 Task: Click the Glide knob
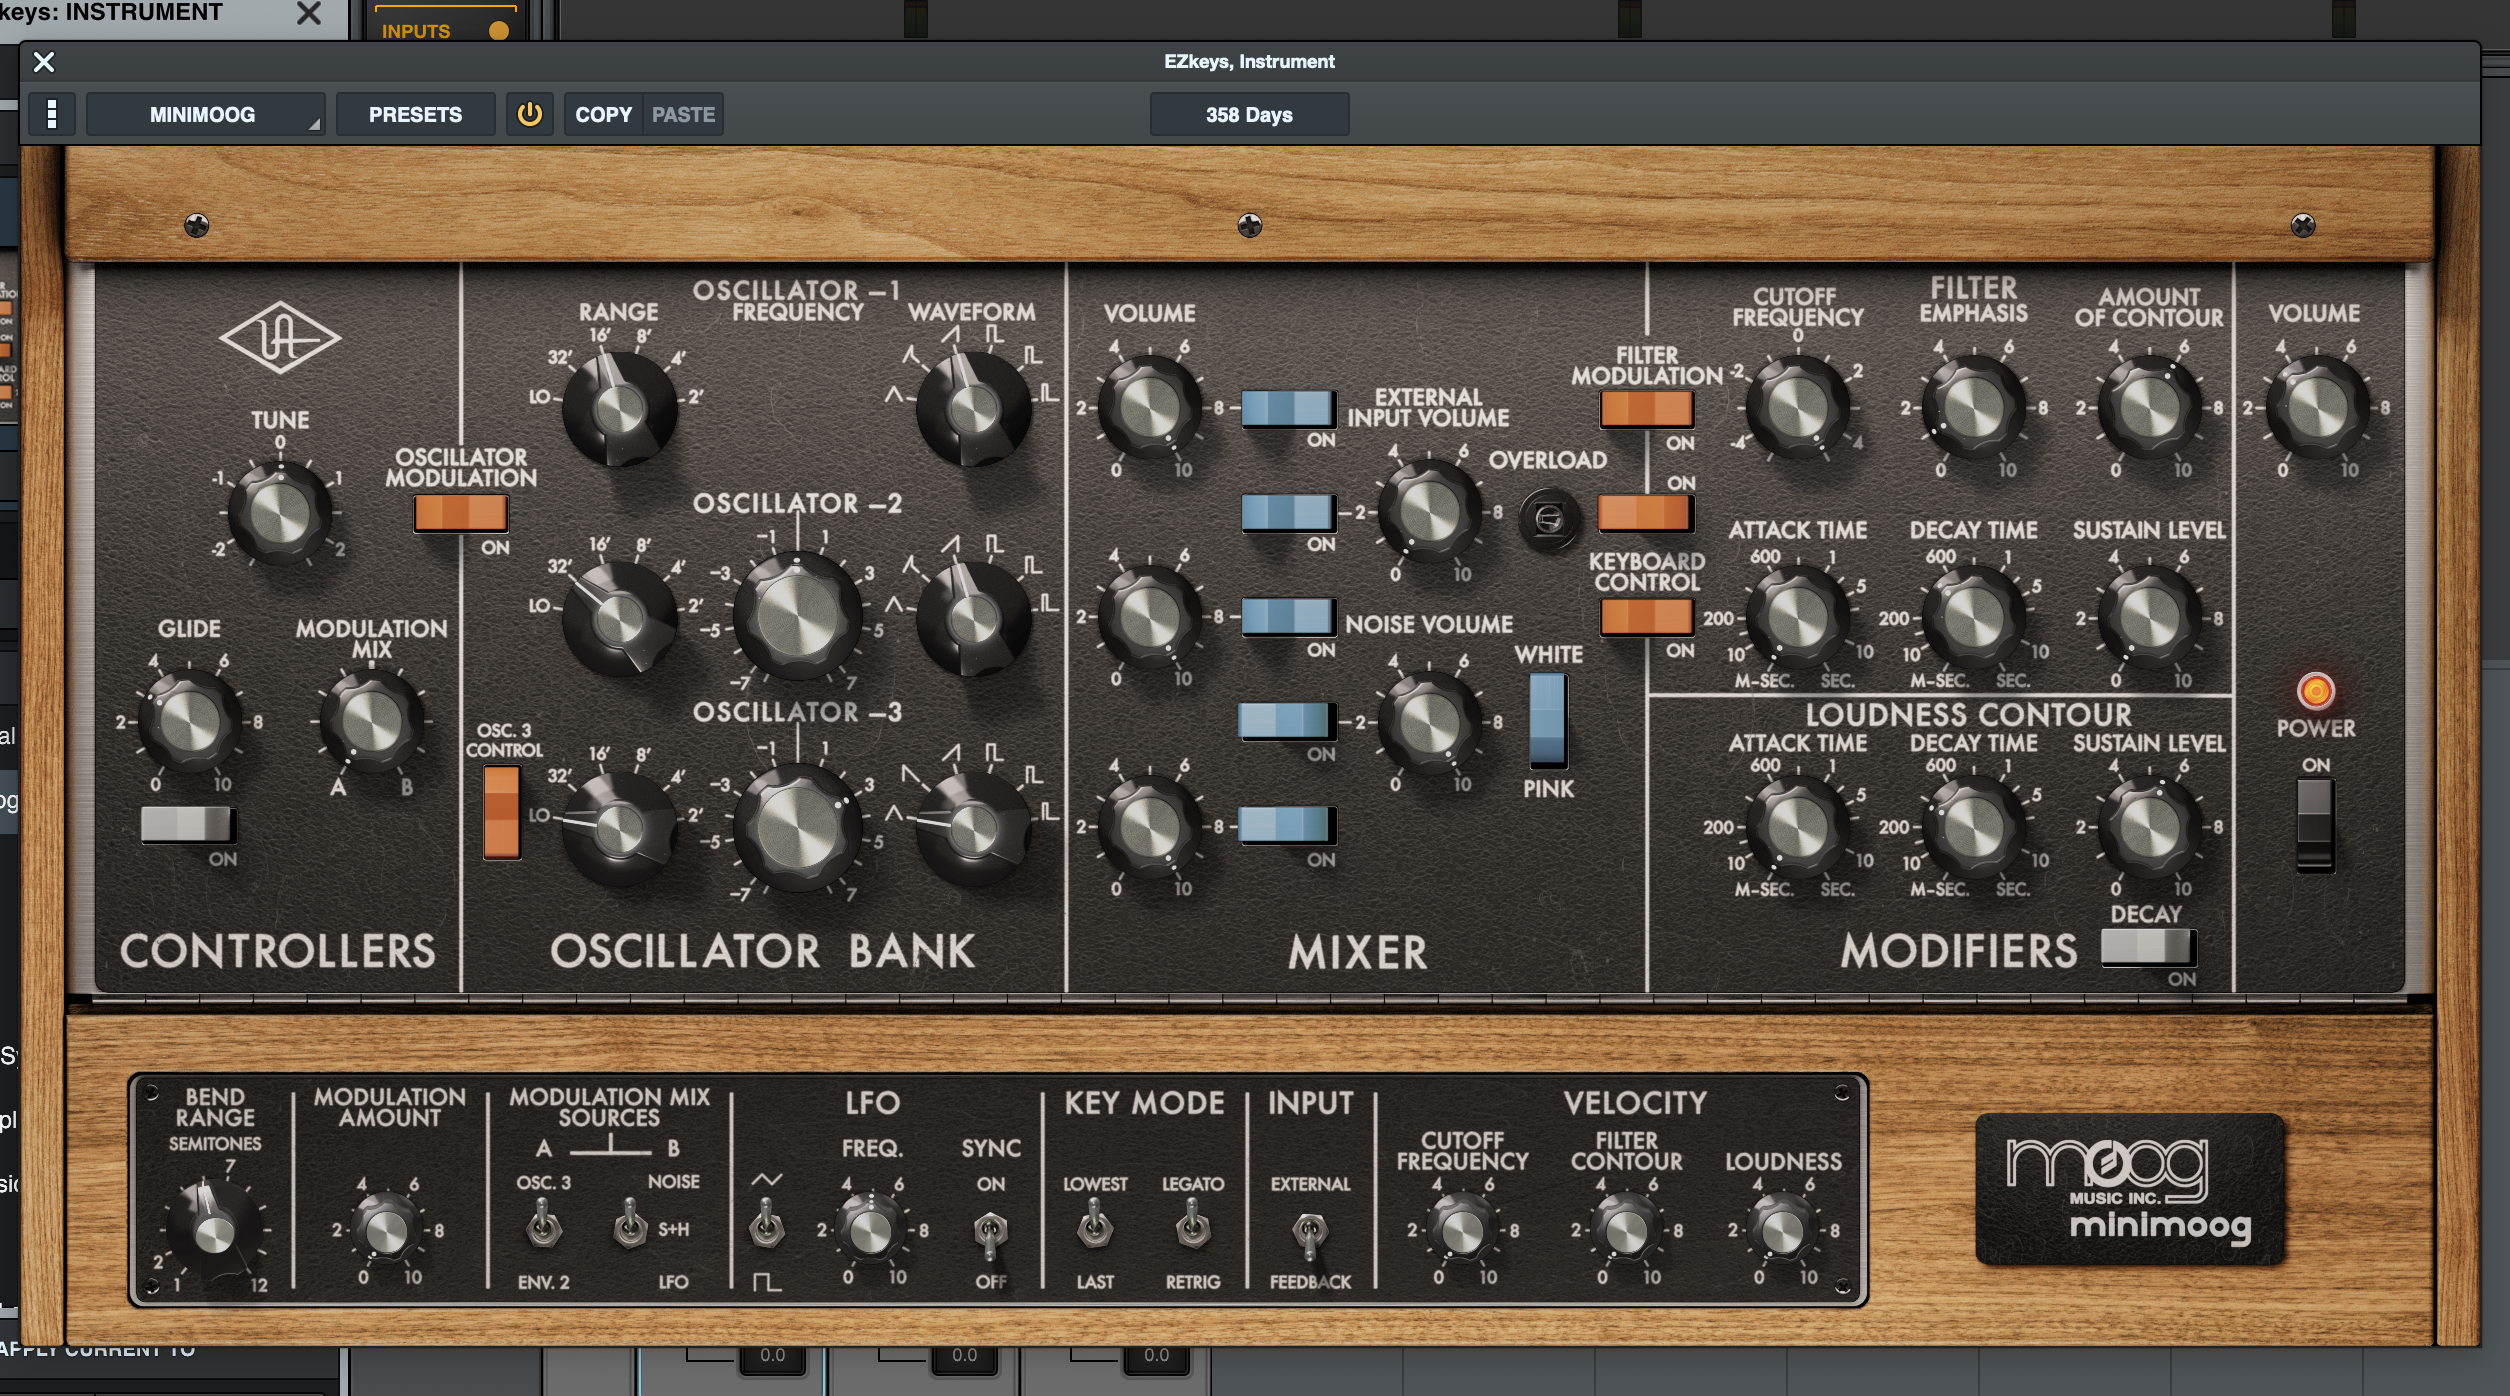tap(189, 721)
